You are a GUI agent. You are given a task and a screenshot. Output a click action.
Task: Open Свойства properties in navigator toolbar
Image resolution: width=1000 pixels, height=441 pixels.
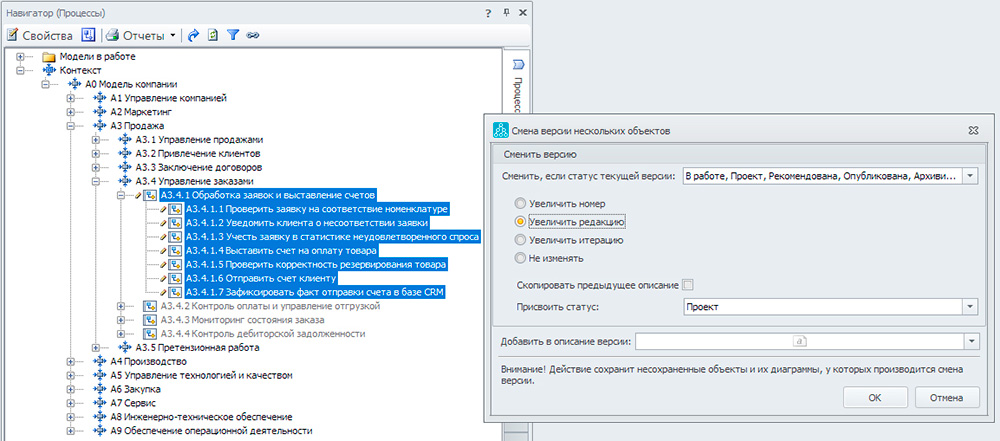point(40,35)
